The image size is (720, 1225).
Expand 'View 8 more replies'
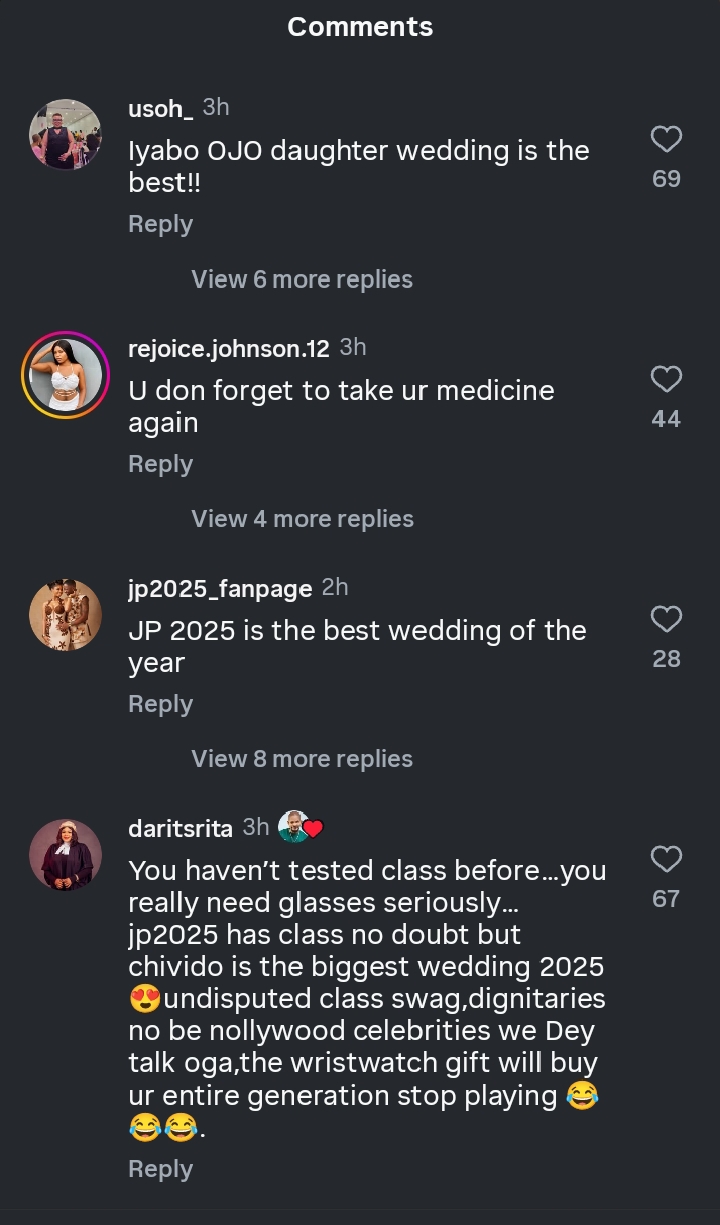(302, 759)
